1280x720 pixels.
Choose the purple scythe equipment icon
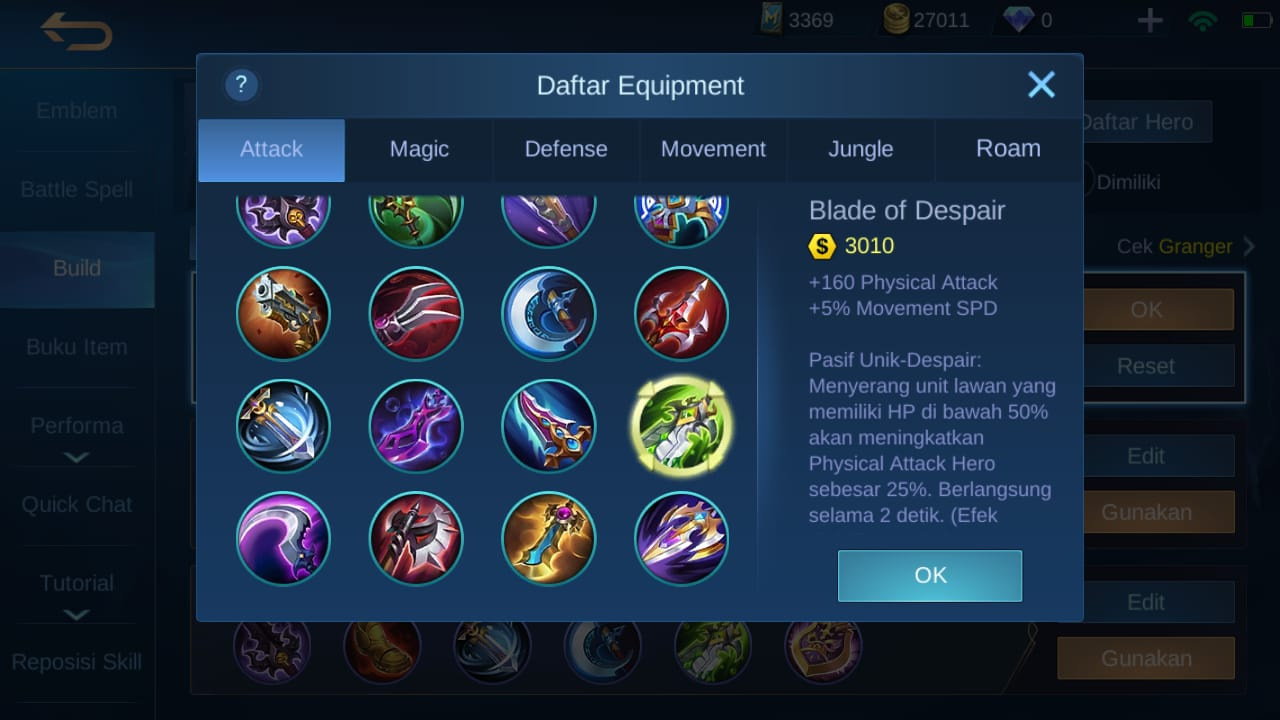[x=284, y=538]
